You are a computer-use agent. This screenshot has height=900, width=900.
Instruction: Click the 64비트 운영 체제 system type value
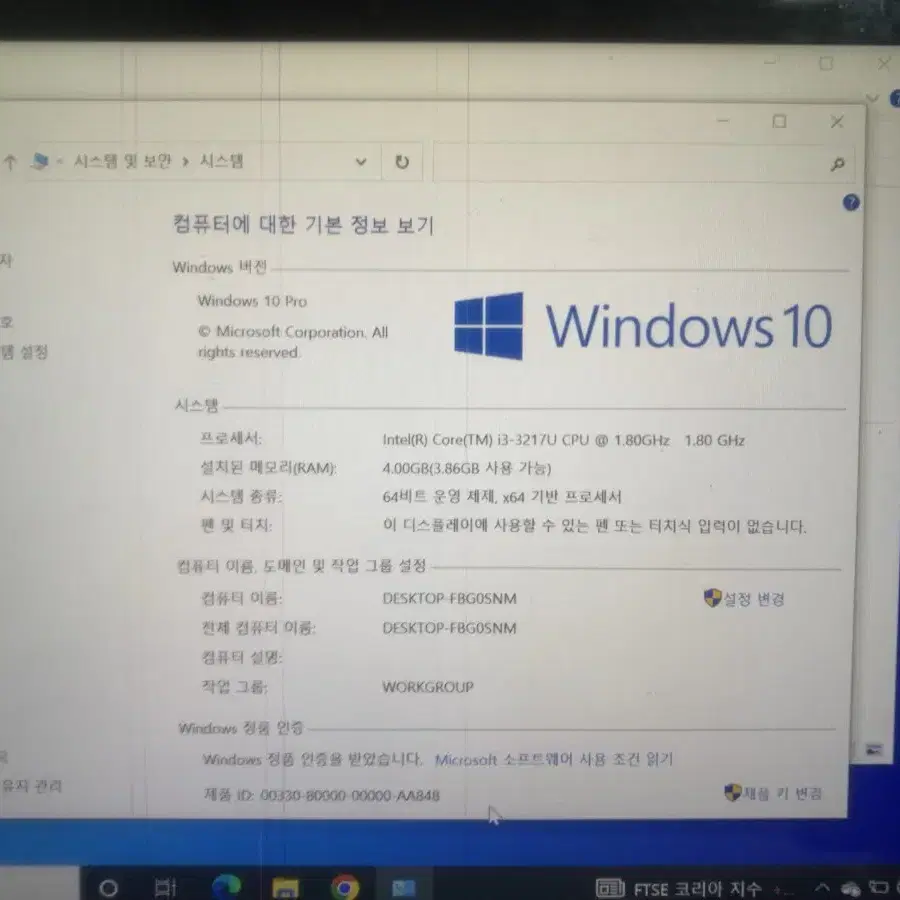click(502, 496)
